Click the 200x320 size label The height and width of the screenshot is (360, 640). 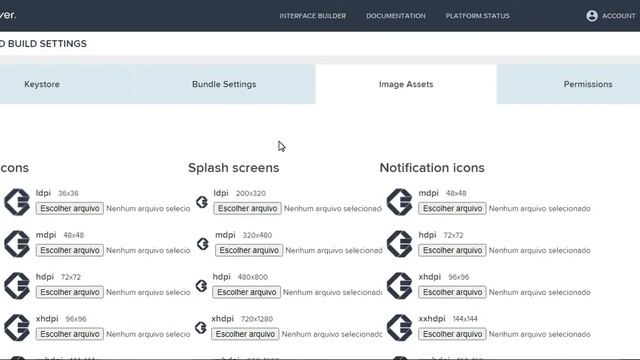251,193
